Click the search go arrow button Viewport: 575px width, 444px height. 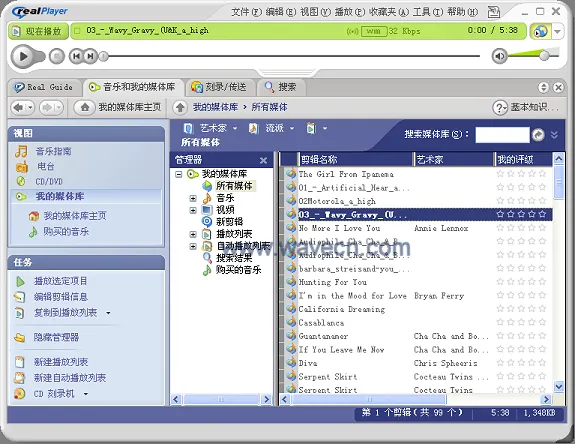[538, 135]
